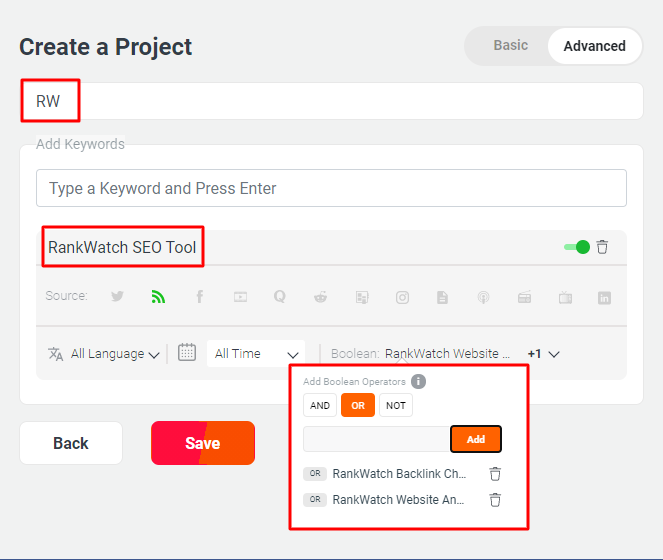
Task: Click the project name field containing RW
Action: click(332, 101)
